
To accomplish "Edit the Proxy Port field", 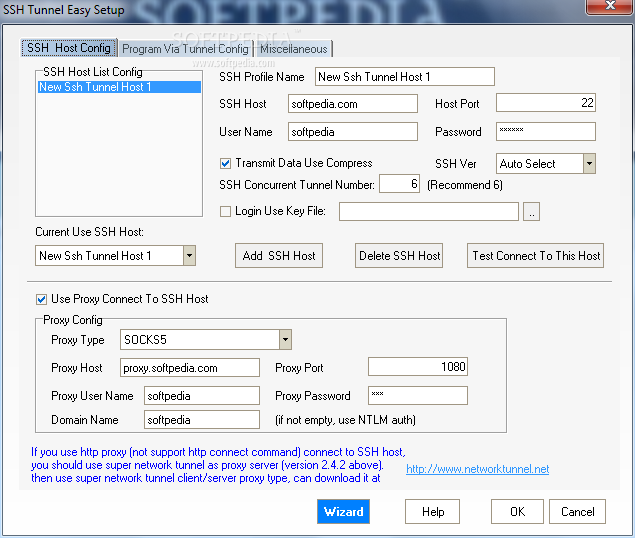I will tap(418, 367).
